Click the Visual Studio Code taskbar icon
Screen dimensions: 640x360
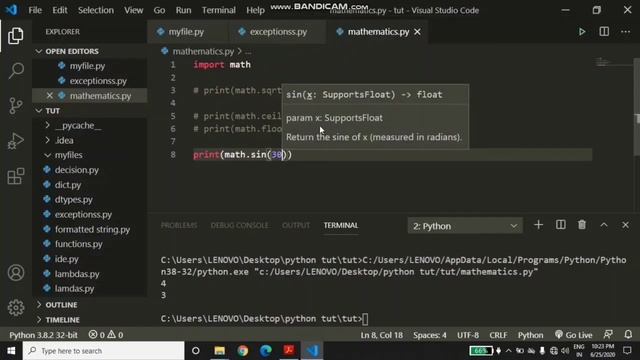point(312,351)
